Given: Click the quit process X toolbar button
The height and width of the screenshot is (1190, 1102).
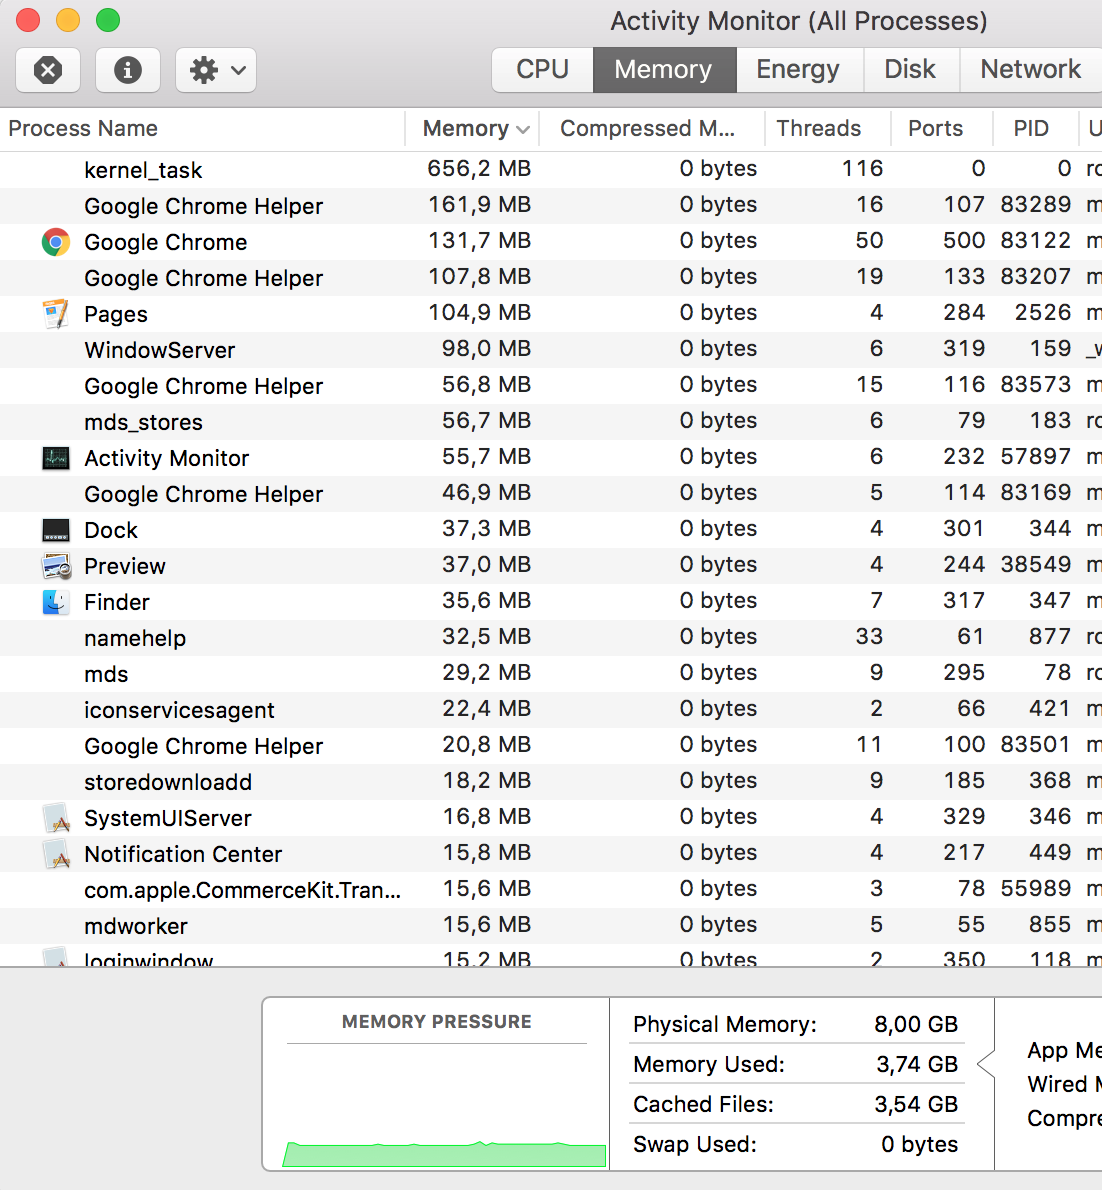Looking at the screenshot, I should coord(48,70).
